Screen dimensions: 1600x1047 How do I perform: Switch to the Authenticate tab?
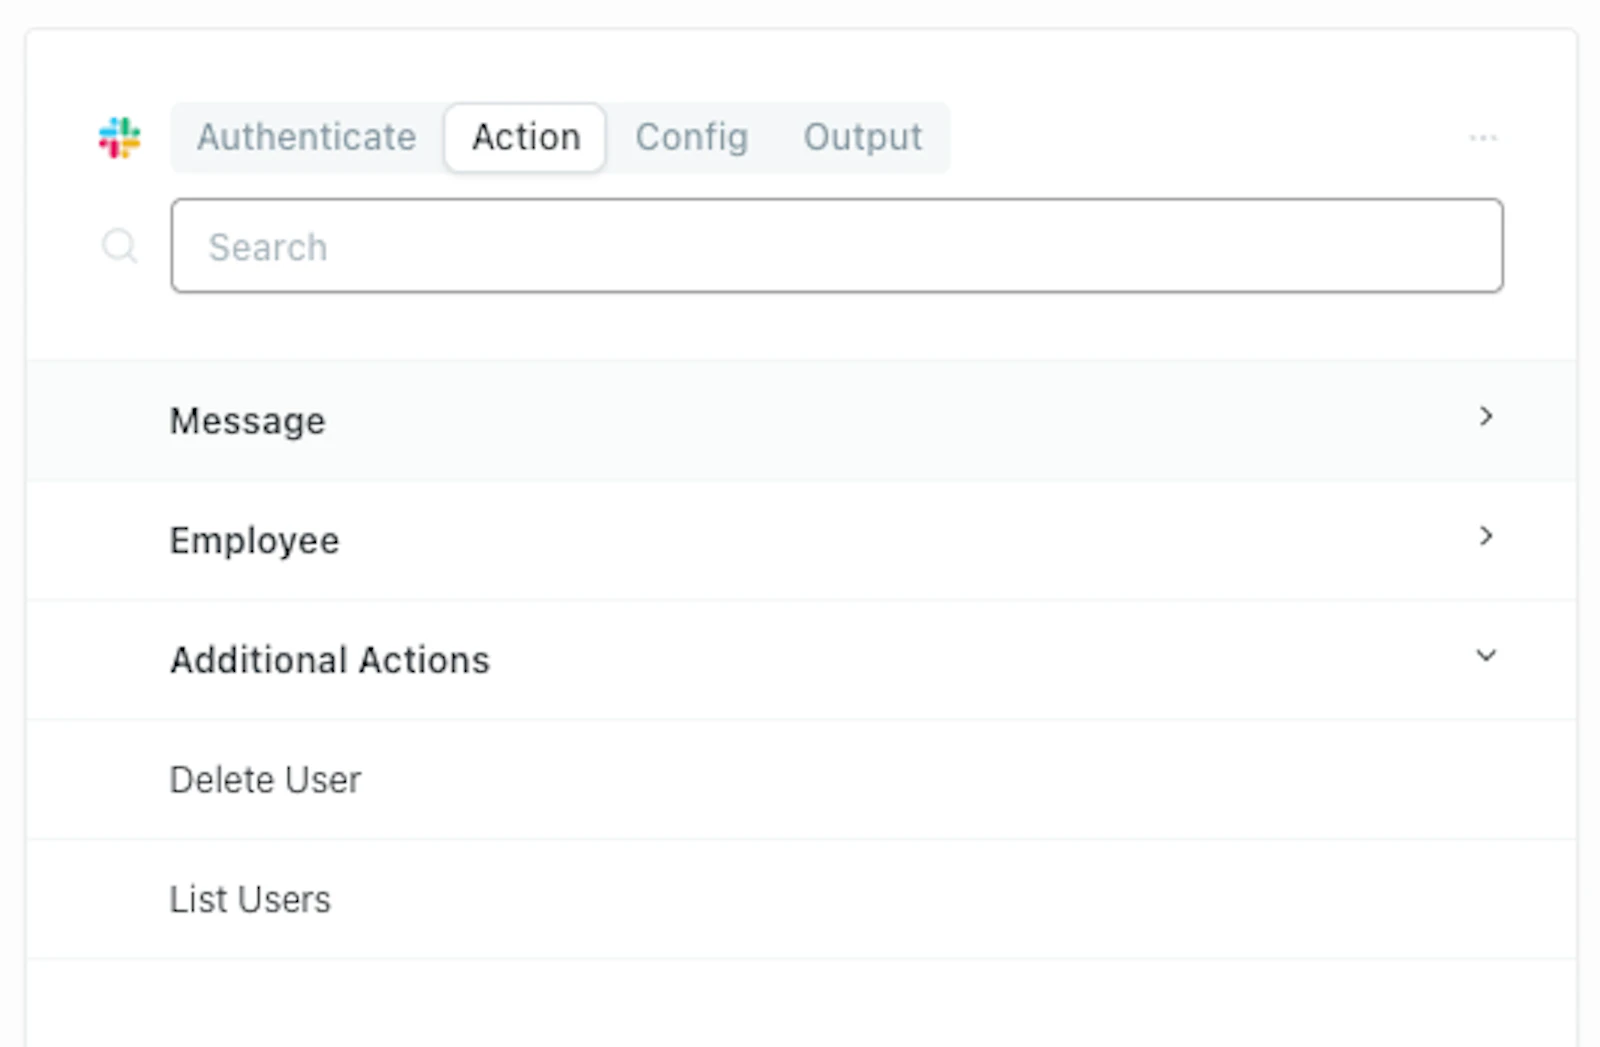[x=306, y=137]
